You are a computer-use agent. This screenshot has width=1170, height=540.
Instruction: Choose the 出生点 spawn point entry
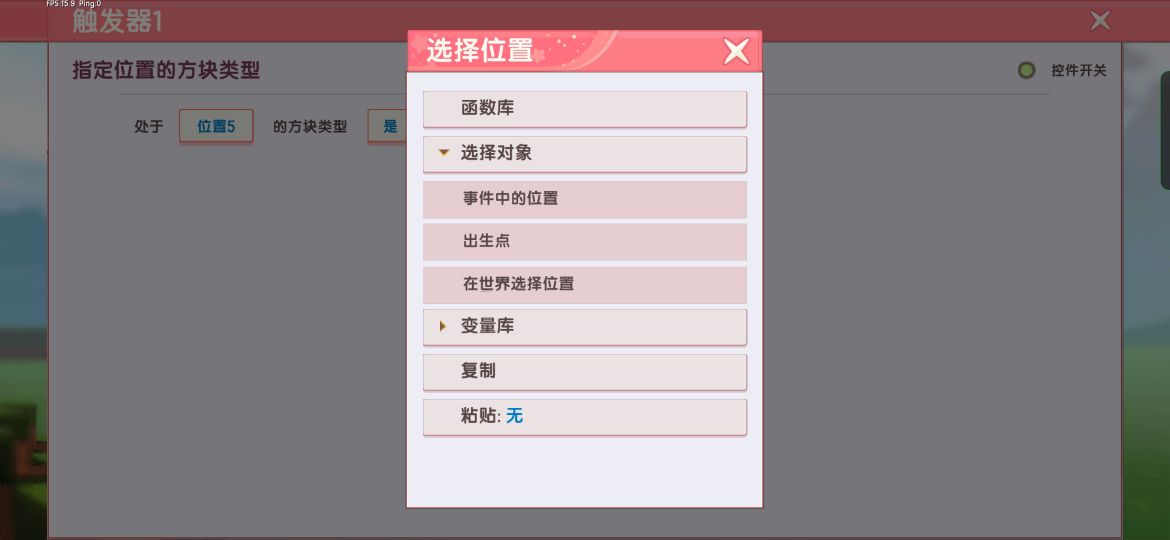point(584,242)
